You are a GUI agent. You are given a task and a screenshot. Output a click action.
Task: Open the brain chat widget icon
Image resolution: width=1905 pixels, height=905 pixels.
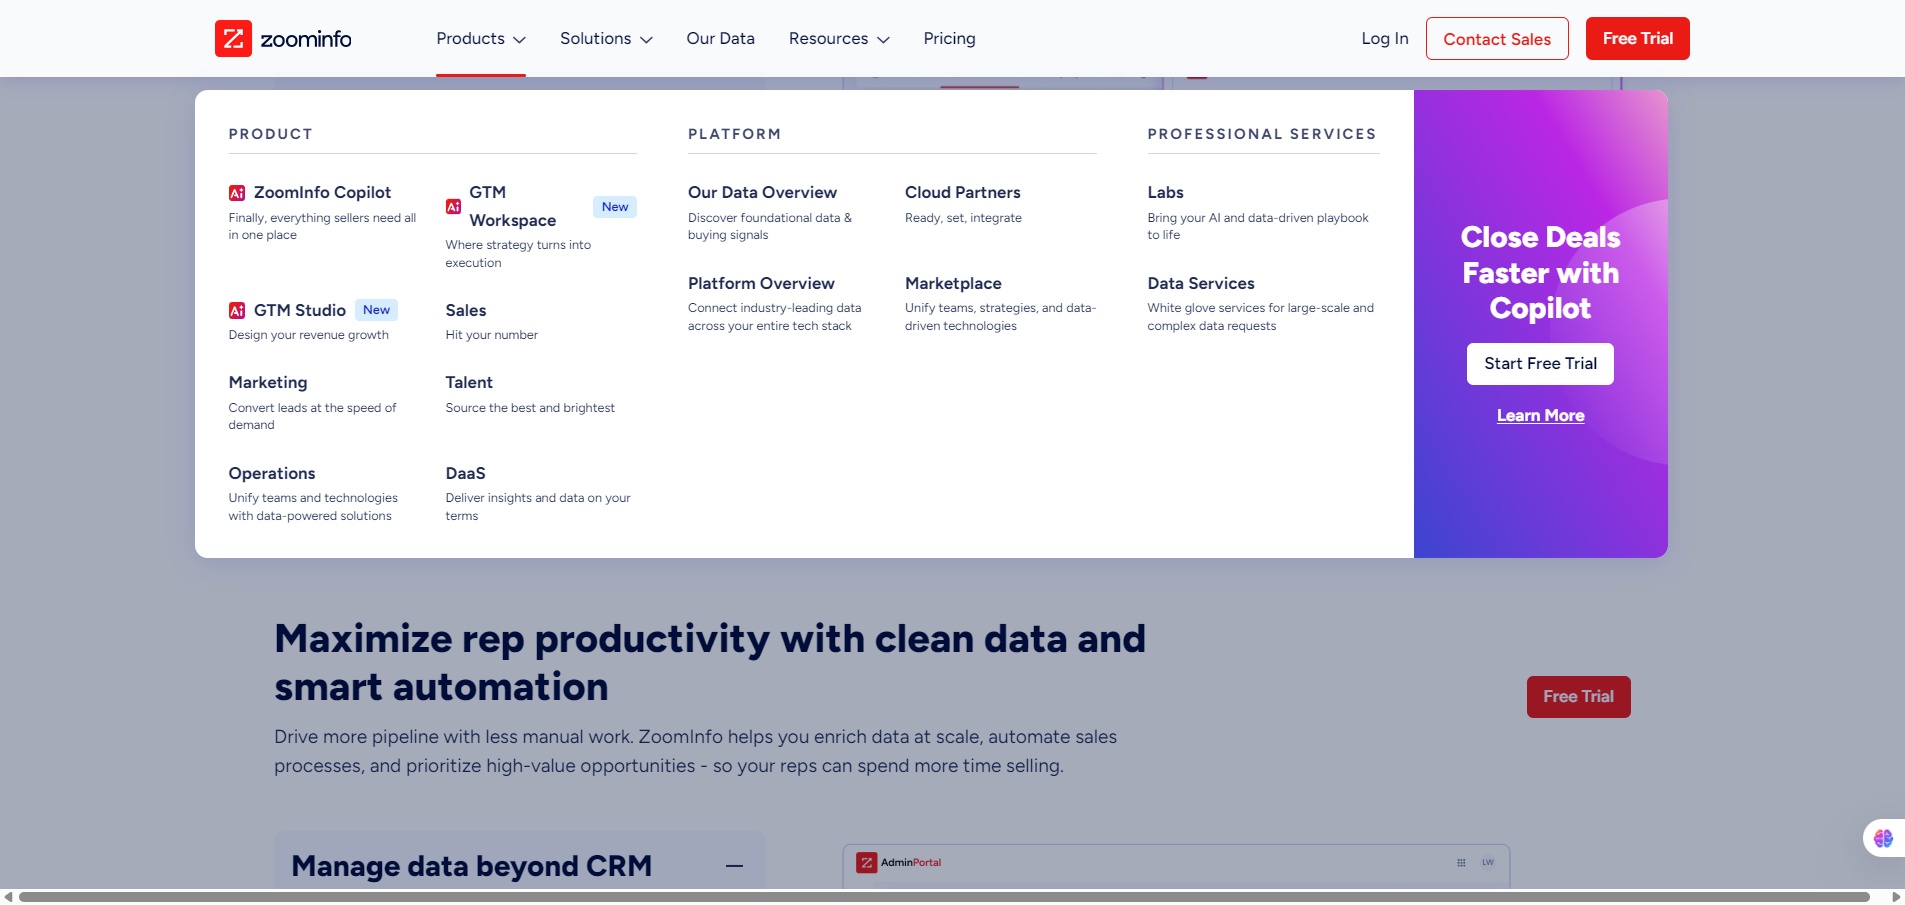(1883, 838)
